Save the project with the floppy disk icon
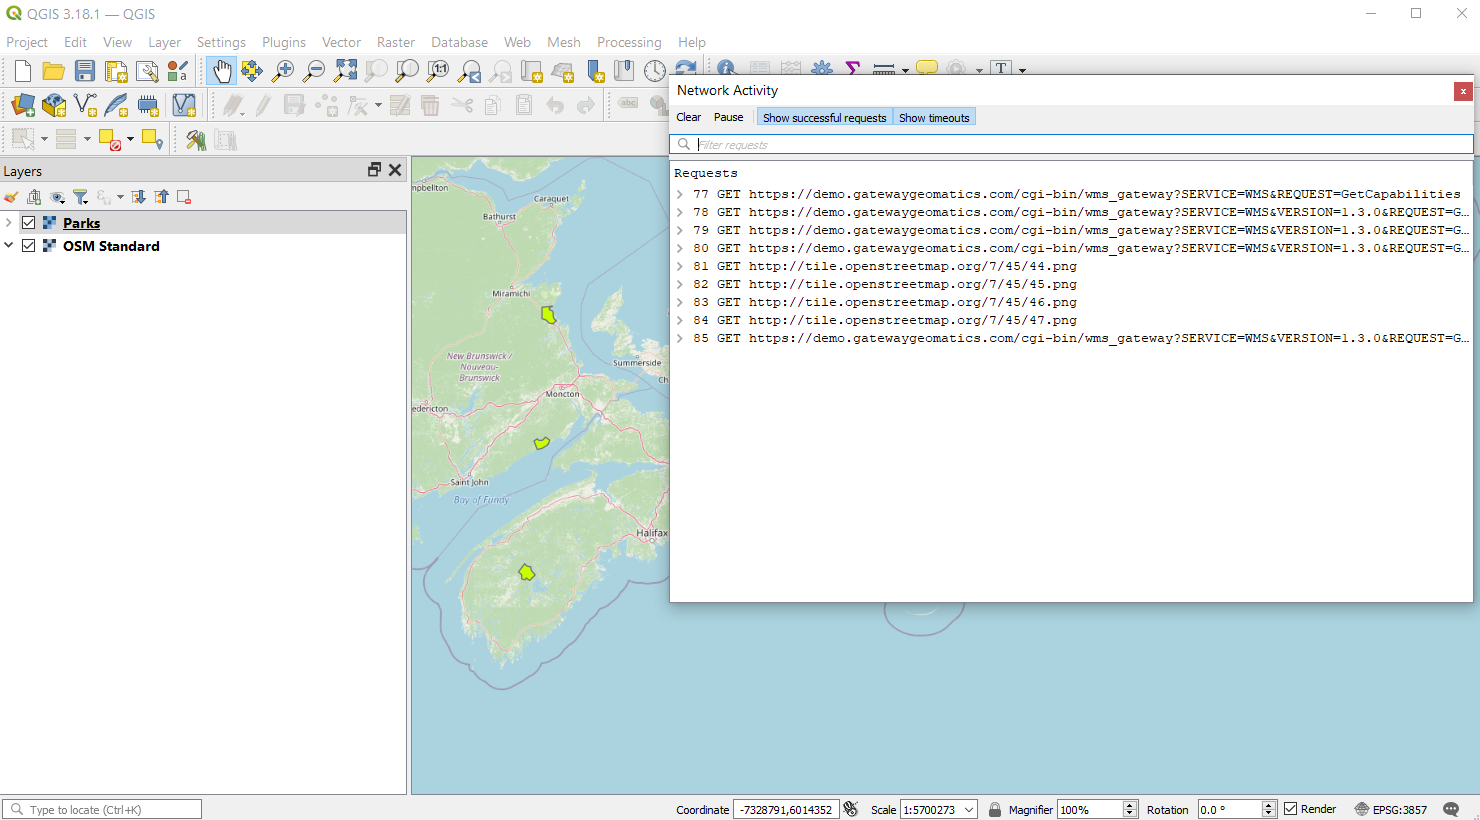 (x=85, y=71)
